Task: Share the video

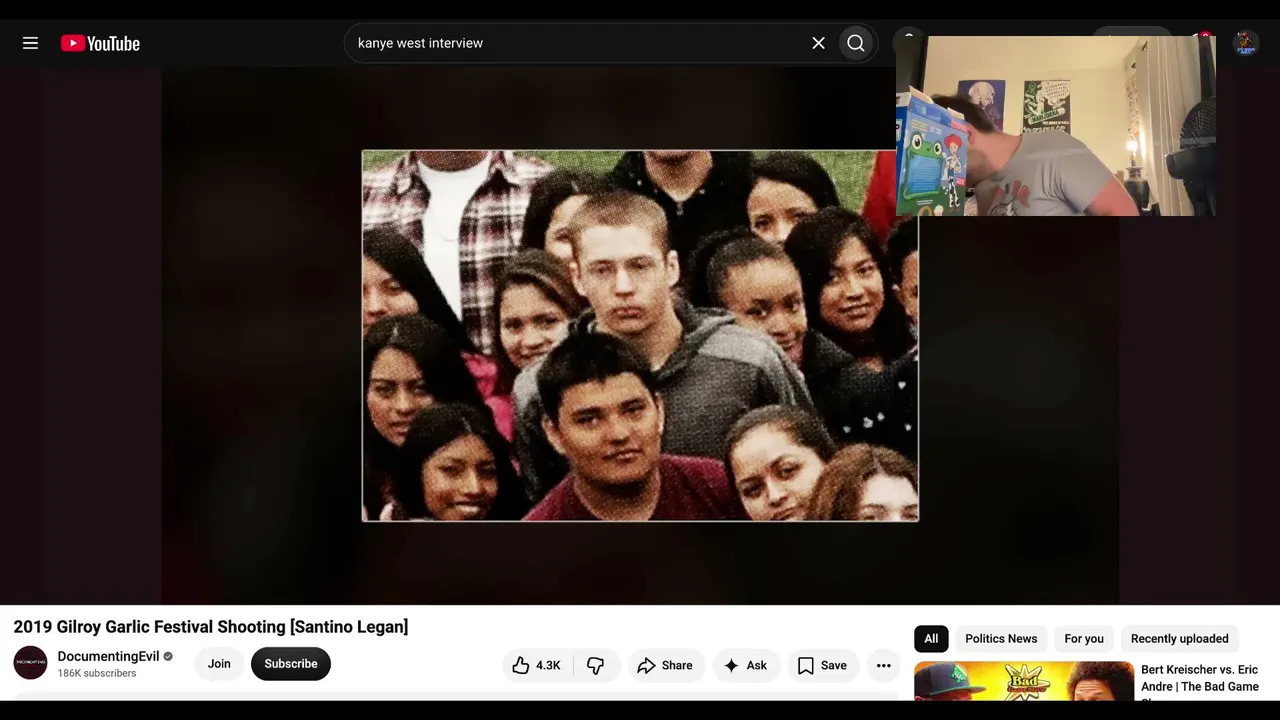Action: click(x=665, y=665)
